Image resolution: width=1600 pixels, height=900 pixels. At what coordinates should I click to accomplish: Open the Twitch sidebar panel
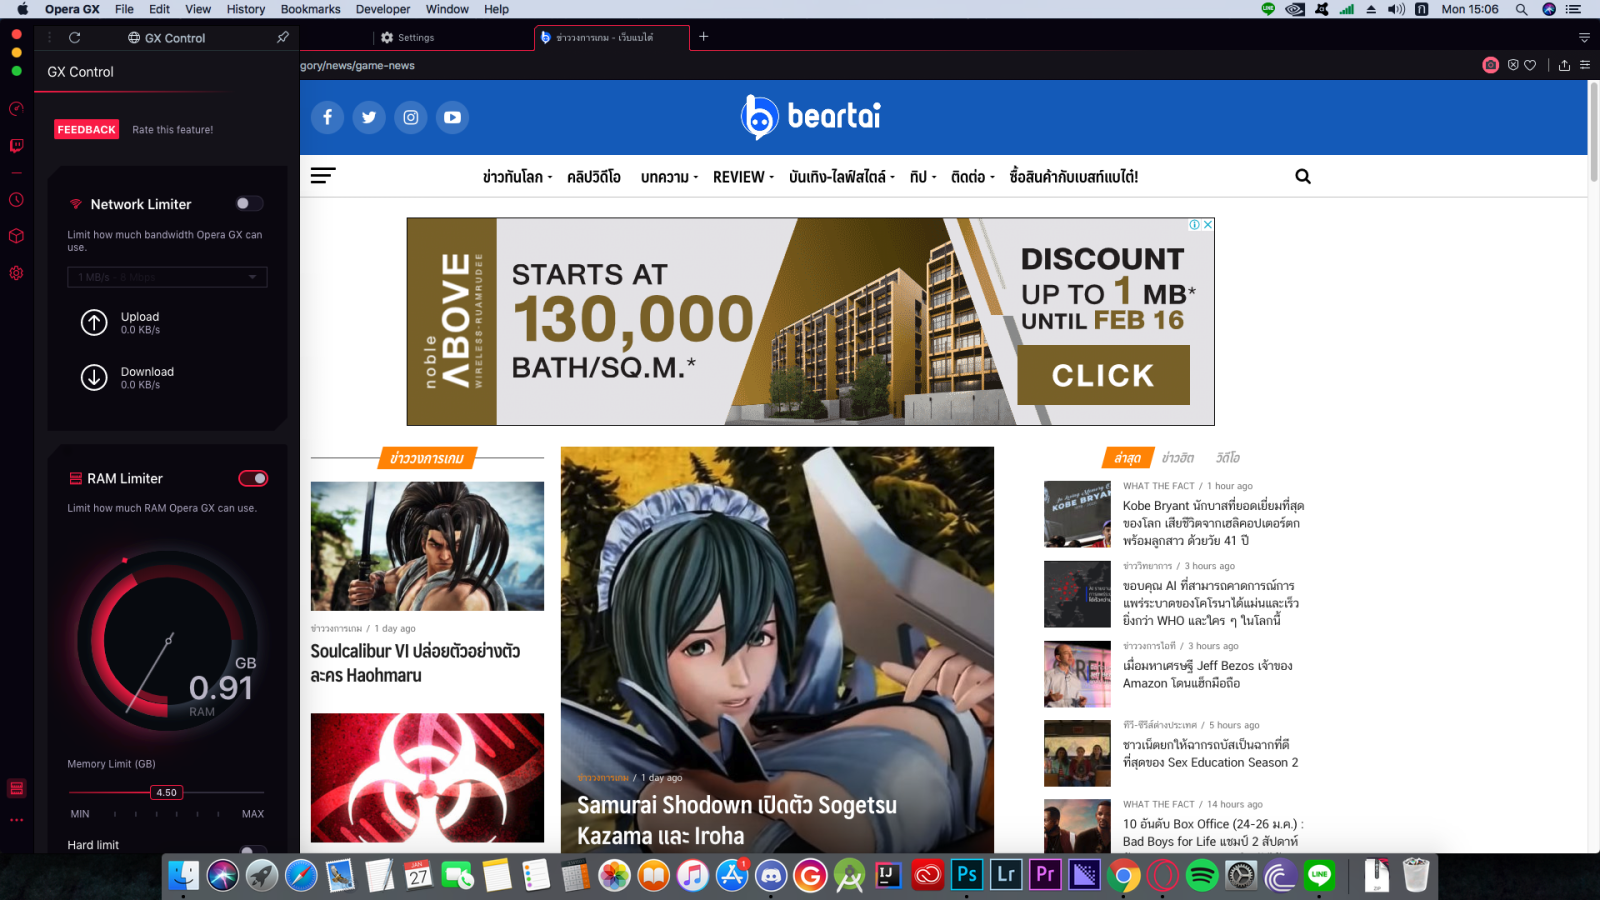[16, 146]
